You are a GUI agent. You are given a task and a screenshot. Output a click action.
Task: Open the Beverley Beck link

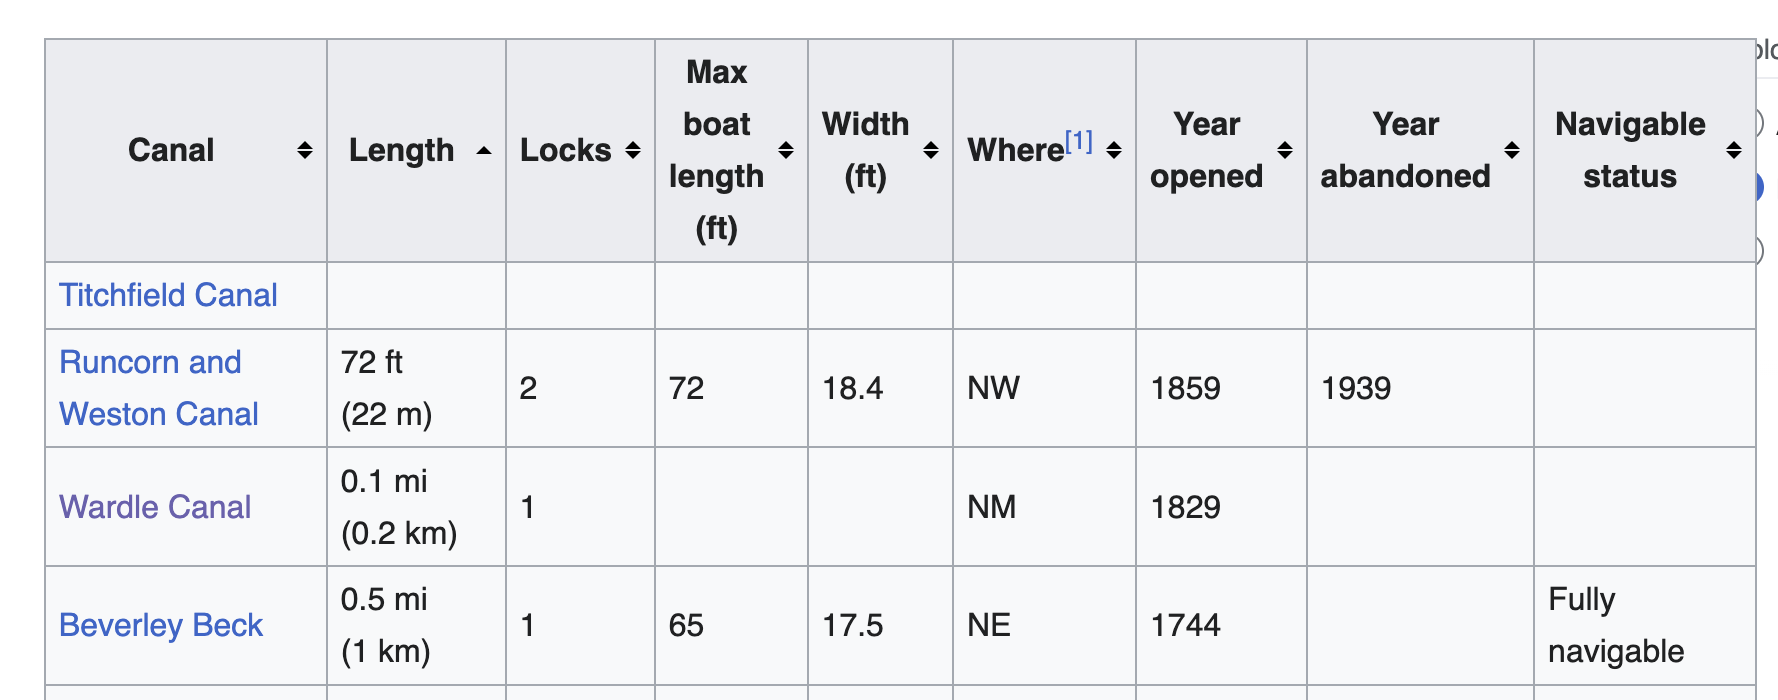161,625
